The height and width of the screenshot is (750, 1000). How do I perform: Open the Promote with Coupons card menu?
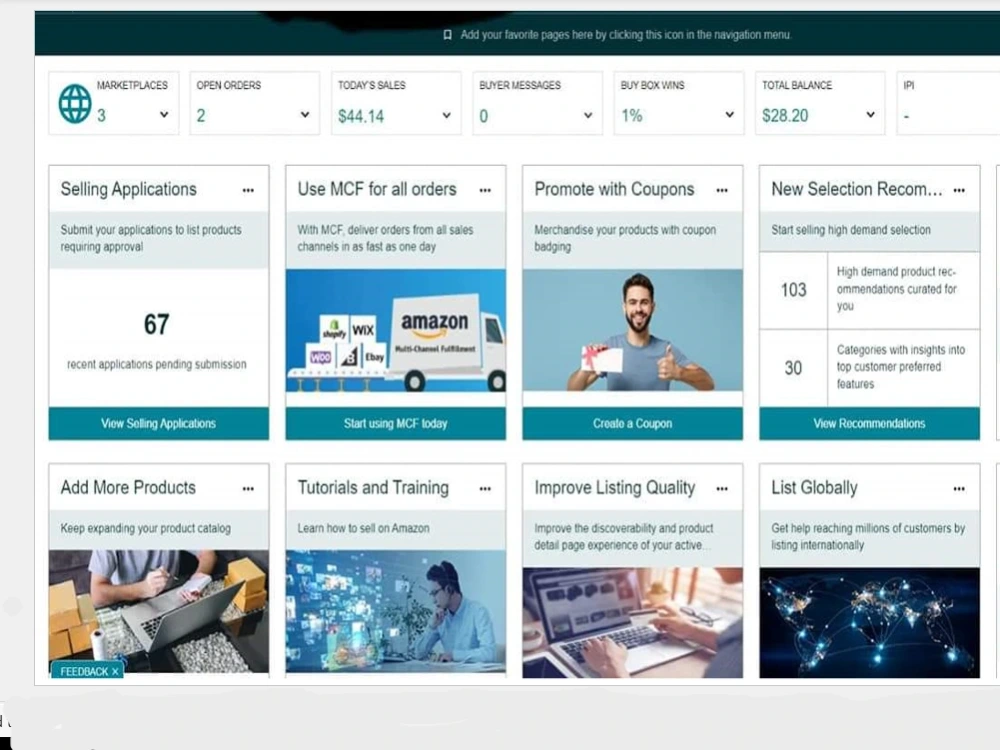click(722, 190)
